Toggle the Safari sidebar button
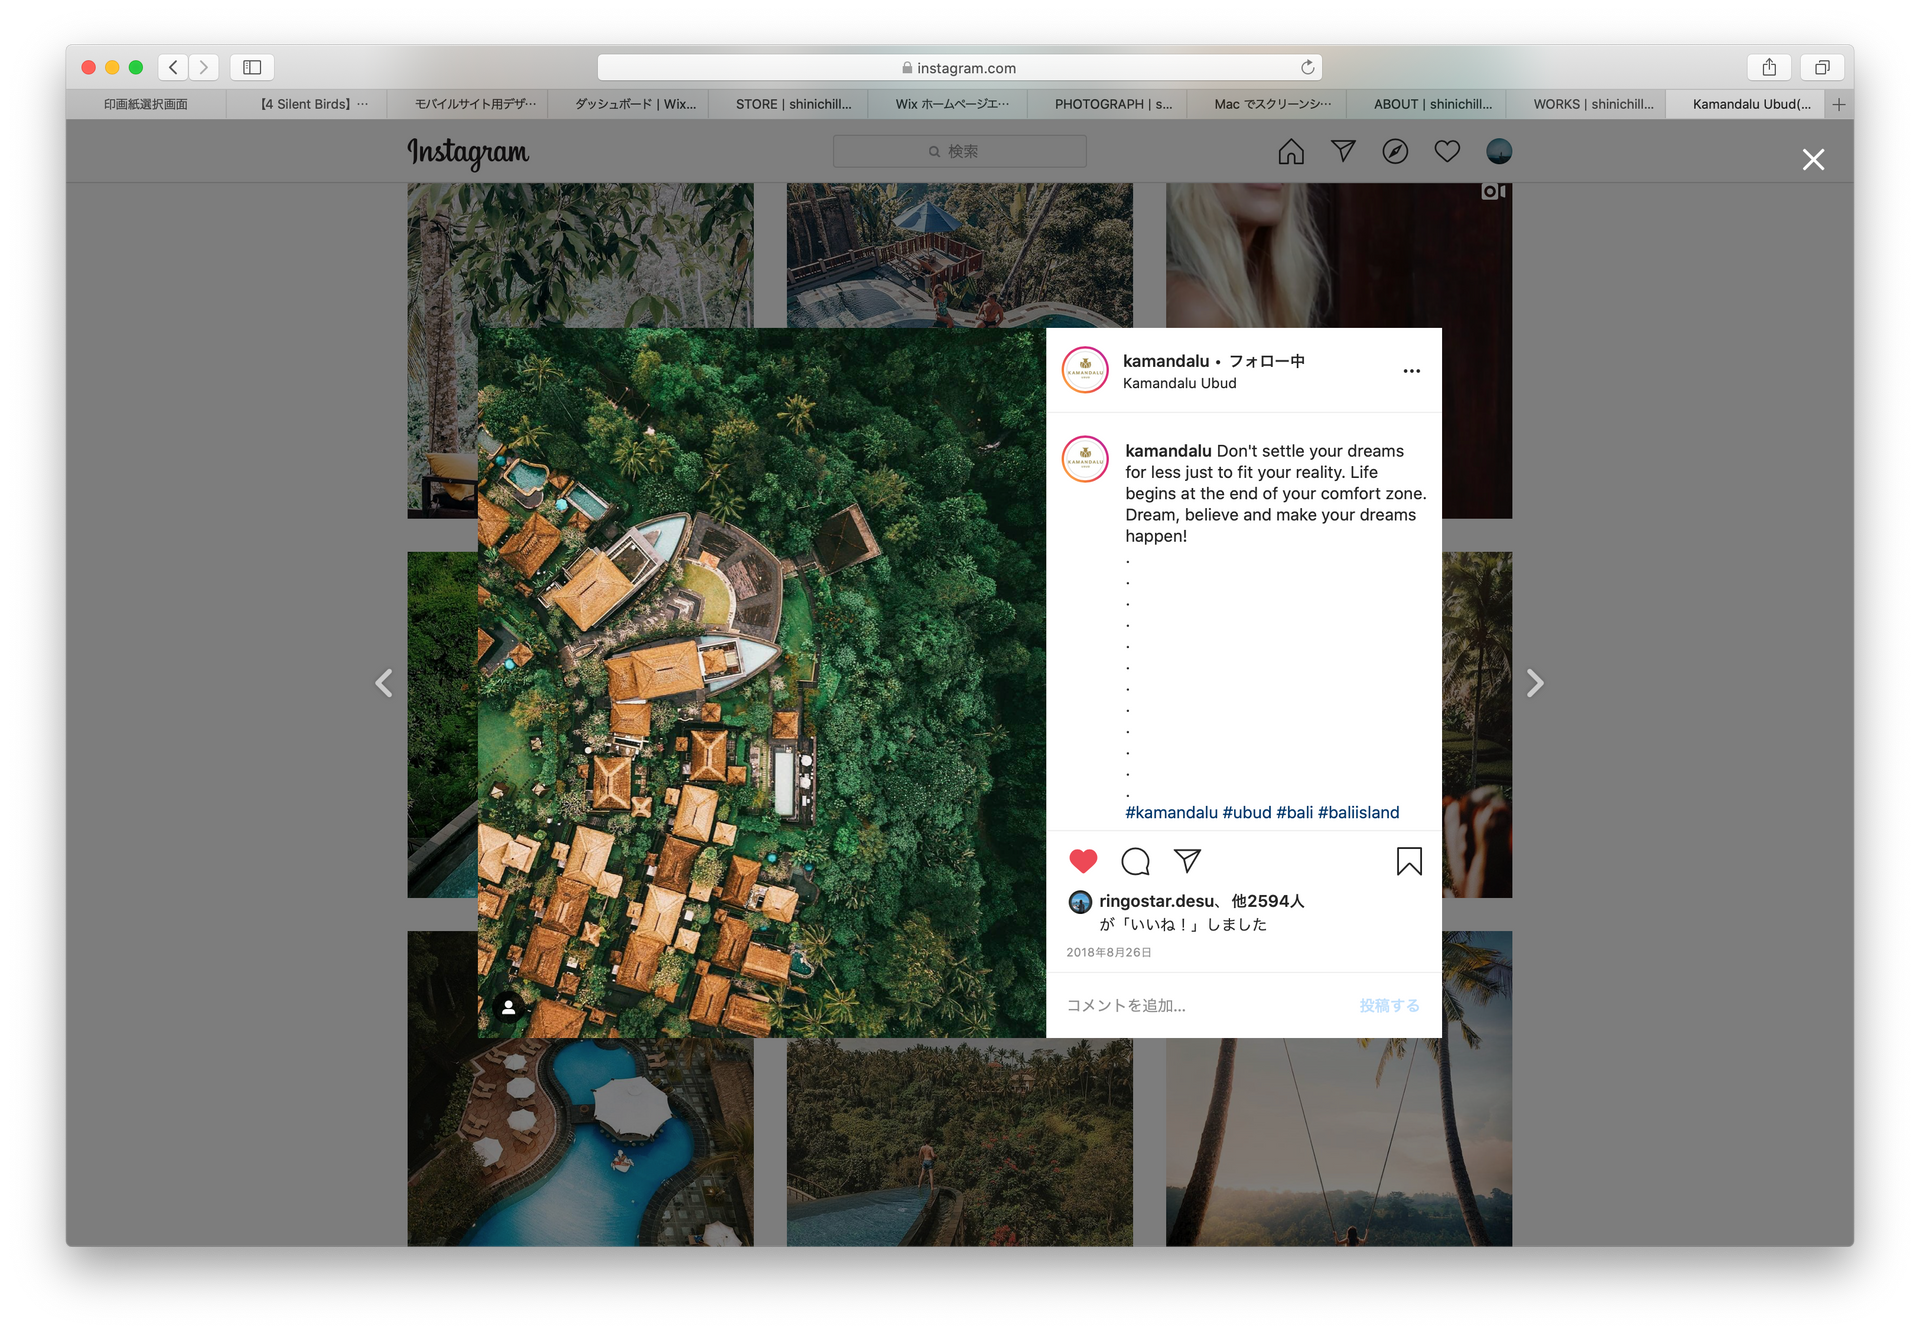 coord(252,67)
